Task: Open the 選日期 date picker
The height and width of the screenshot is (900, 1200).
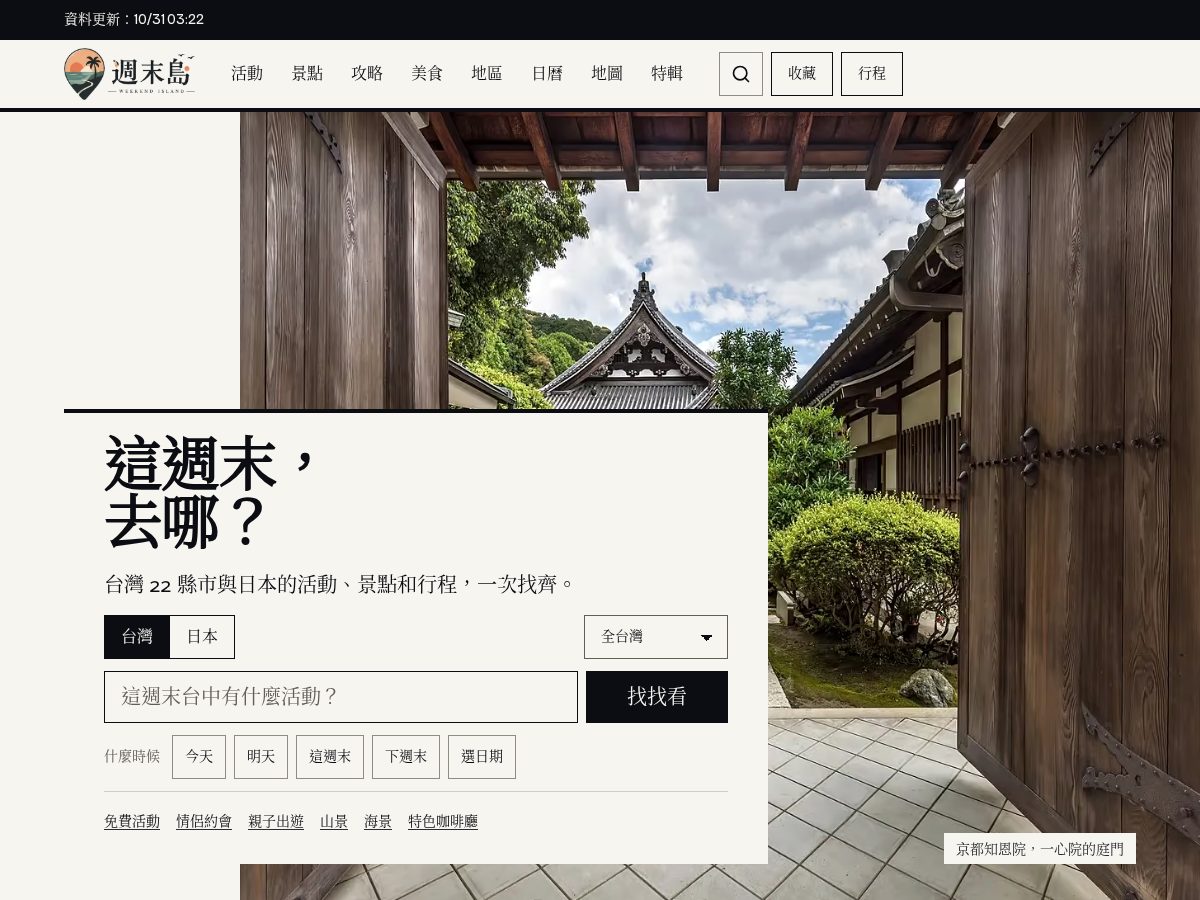Action: tap(482, 757)
